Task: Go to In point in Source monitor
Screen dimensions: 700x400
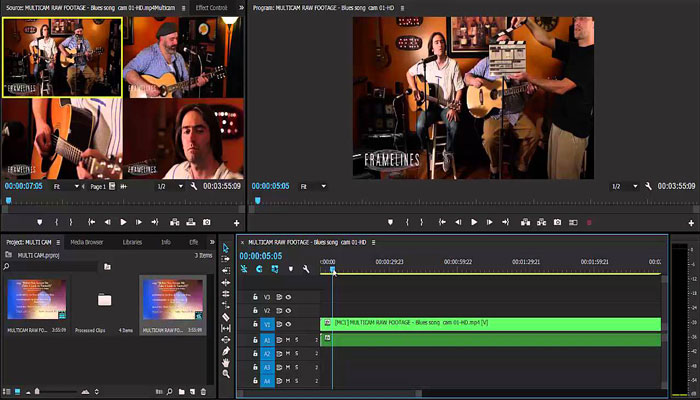Action: click(92, 222)
